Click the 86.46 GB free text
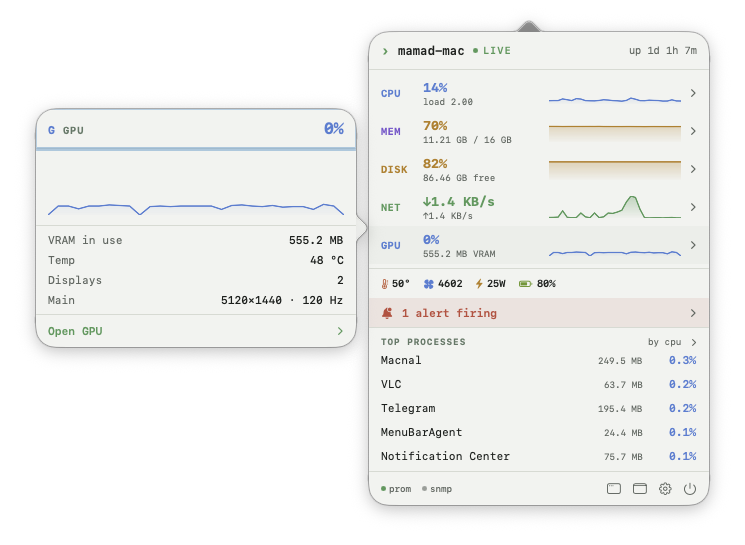This screenshot has height=545, width=745. click(459, 178)
